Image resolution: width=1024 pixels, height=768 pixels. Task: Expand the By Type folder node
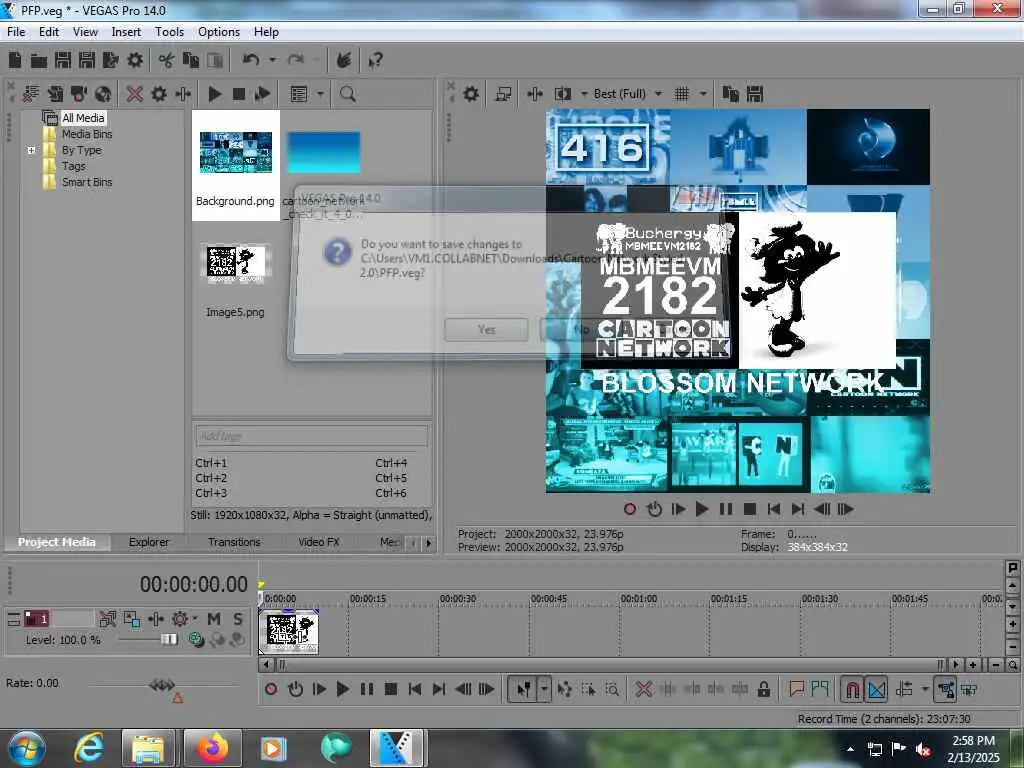pyautogui.click(x=31, y=150)
